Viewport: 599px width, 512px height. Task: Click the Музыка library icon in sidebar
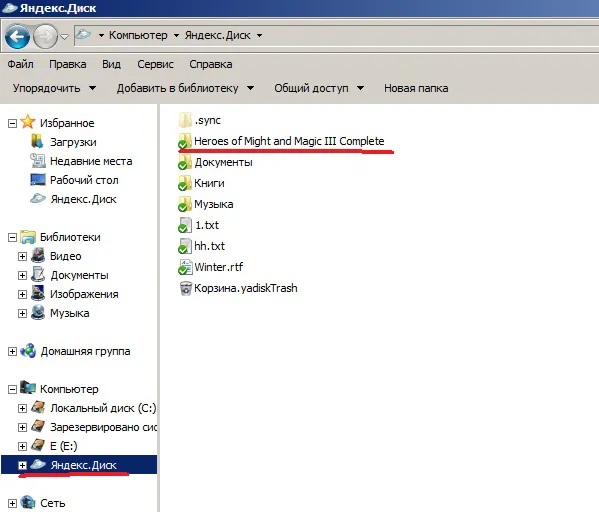pos(38,312)
